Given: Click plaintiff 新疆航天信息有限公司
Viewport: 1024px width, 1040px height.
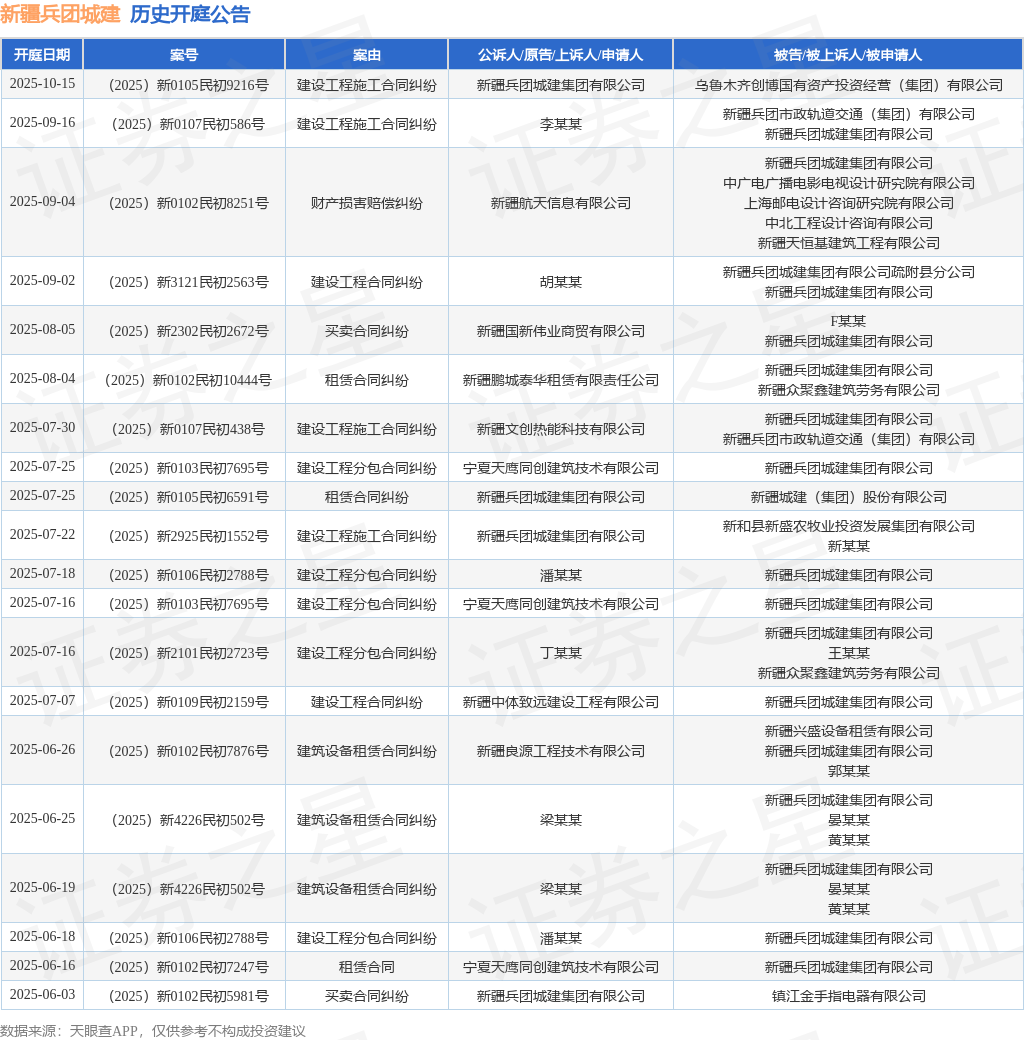Looking at the screenshot, I should [x=560, y=203].
